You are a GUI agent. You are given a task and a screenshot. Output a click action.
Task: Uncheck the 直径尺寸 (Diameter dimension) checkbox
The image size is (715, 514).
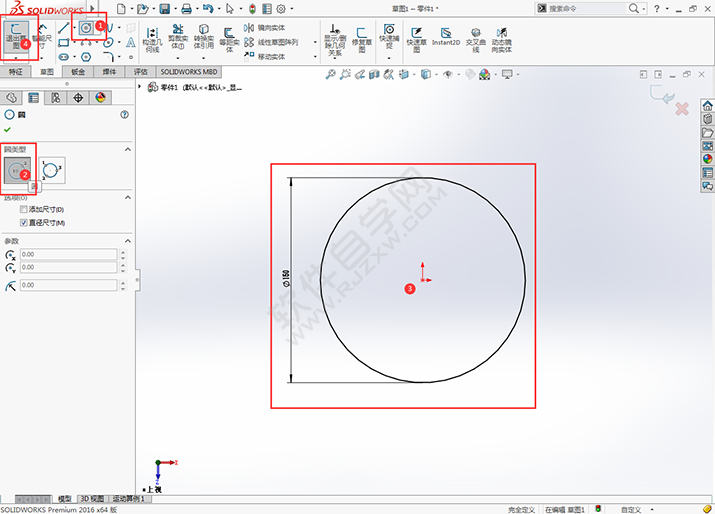(x=24, y=222)
